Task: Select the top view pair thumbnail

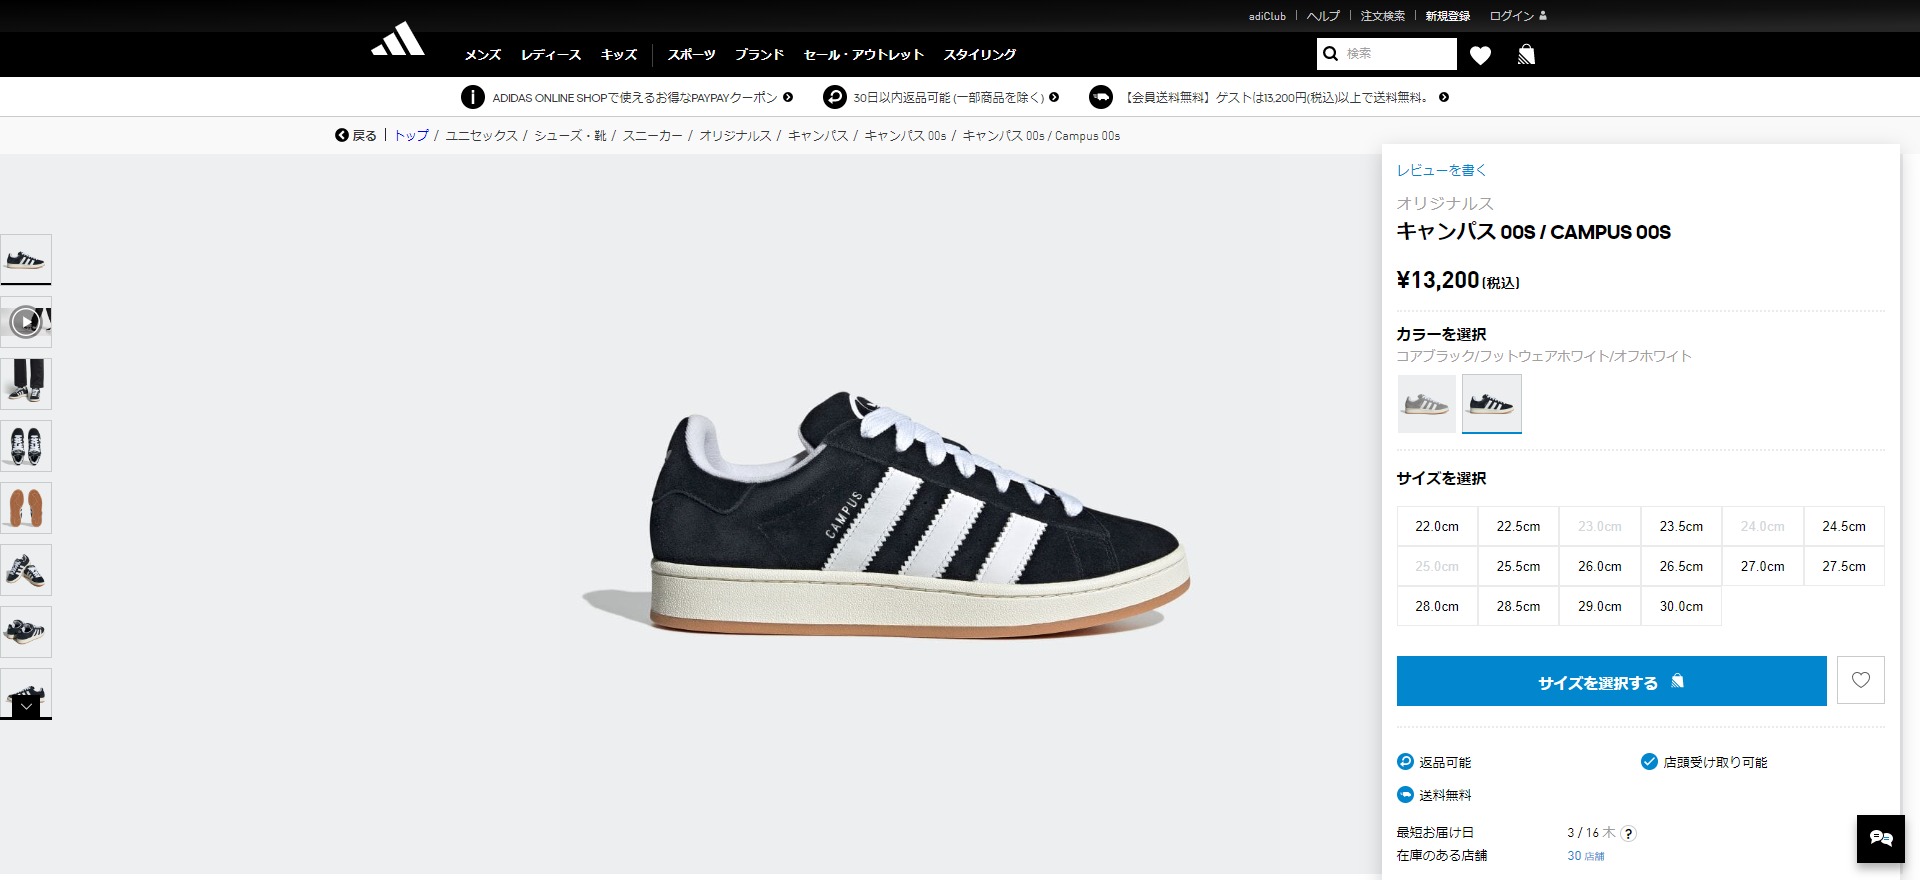Action: [26, 446]
